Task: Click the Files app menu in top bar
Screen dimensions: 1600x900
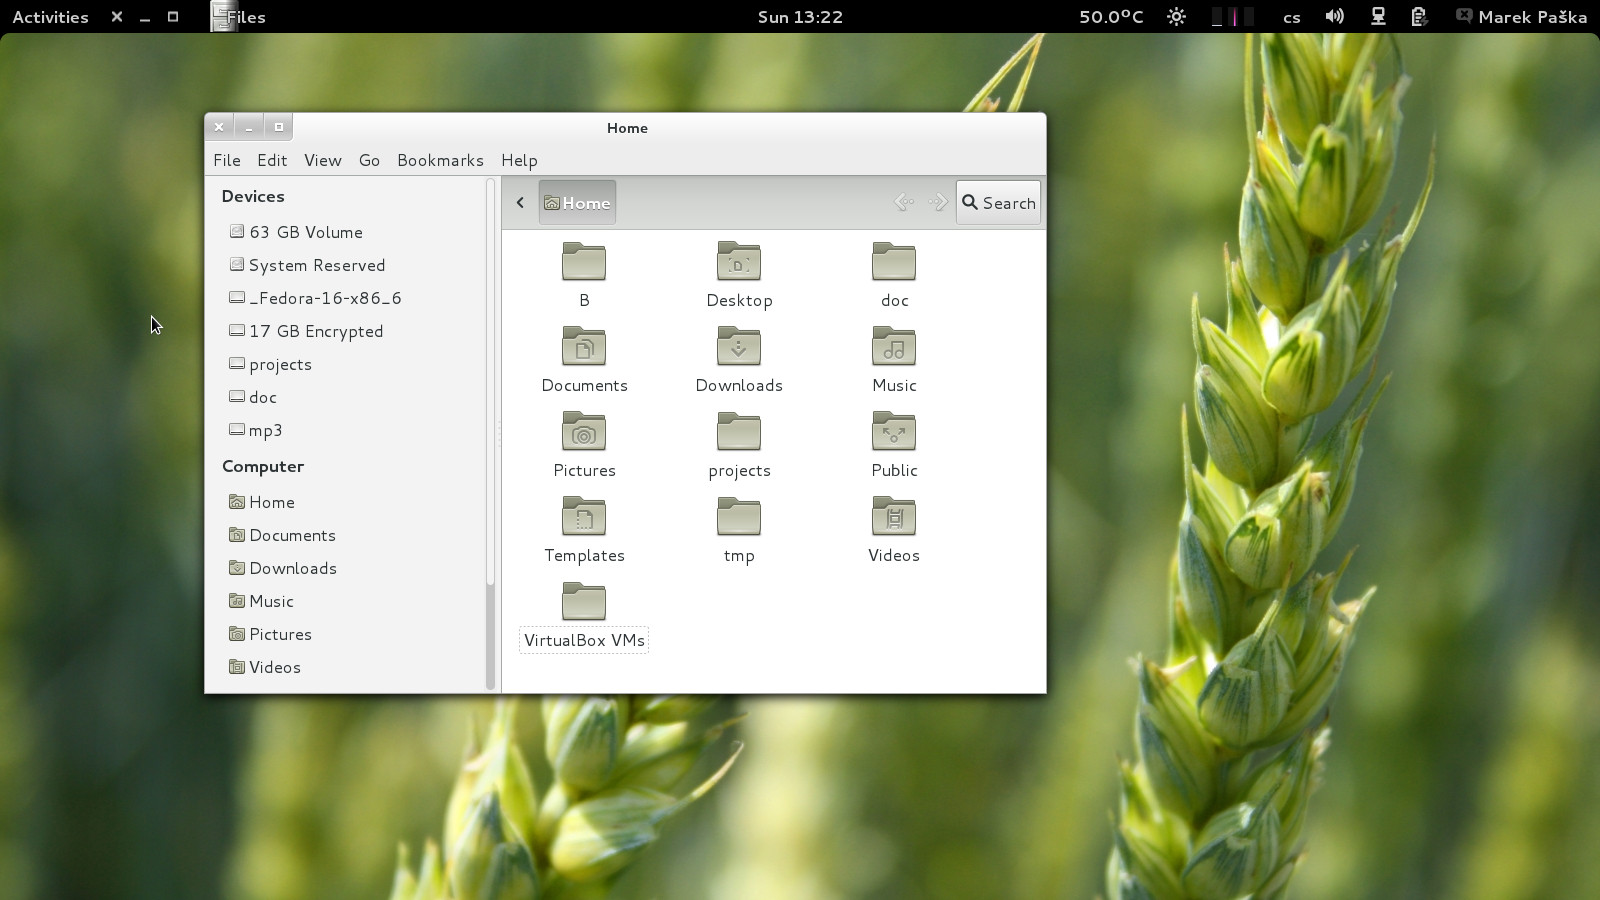Action: (x=239, y=17)
